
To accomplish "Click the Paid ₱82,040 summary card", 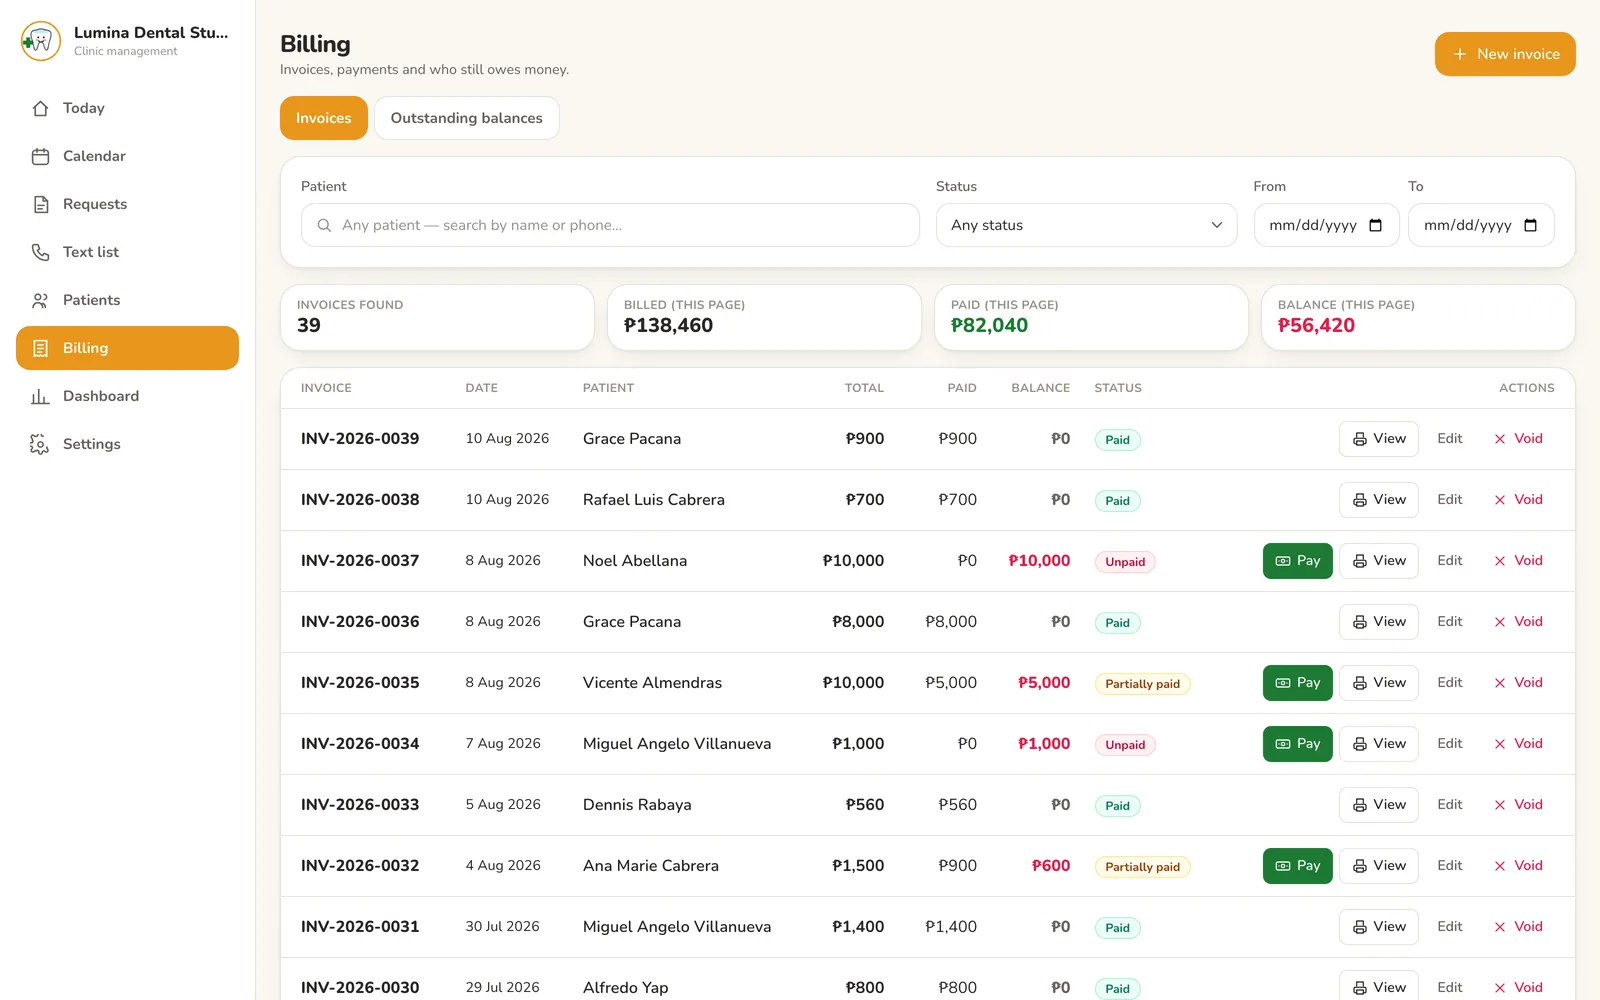I will coord(1091,318).
